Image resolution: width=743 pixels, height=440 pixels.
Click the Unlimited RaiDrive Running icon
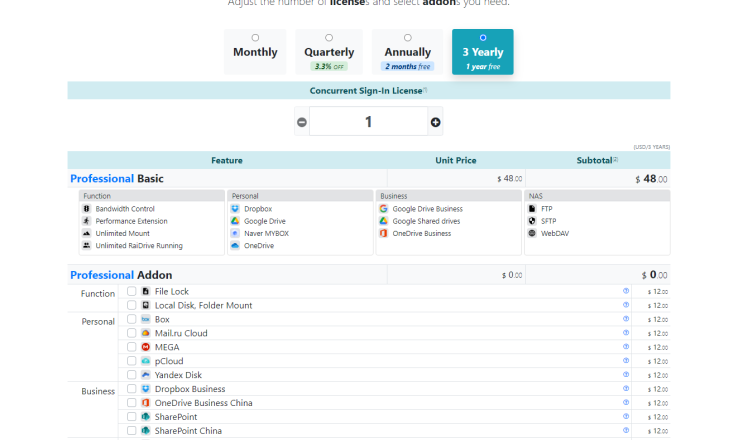[86, 245]
